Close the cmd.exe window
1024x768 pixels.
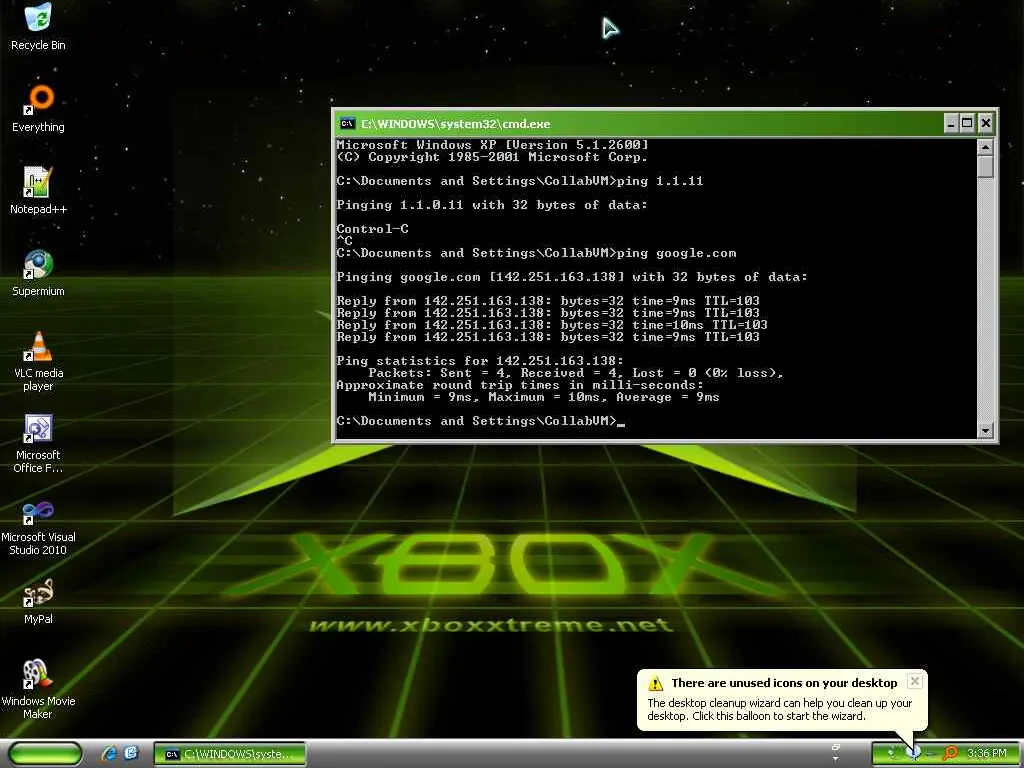pos(985,123)
